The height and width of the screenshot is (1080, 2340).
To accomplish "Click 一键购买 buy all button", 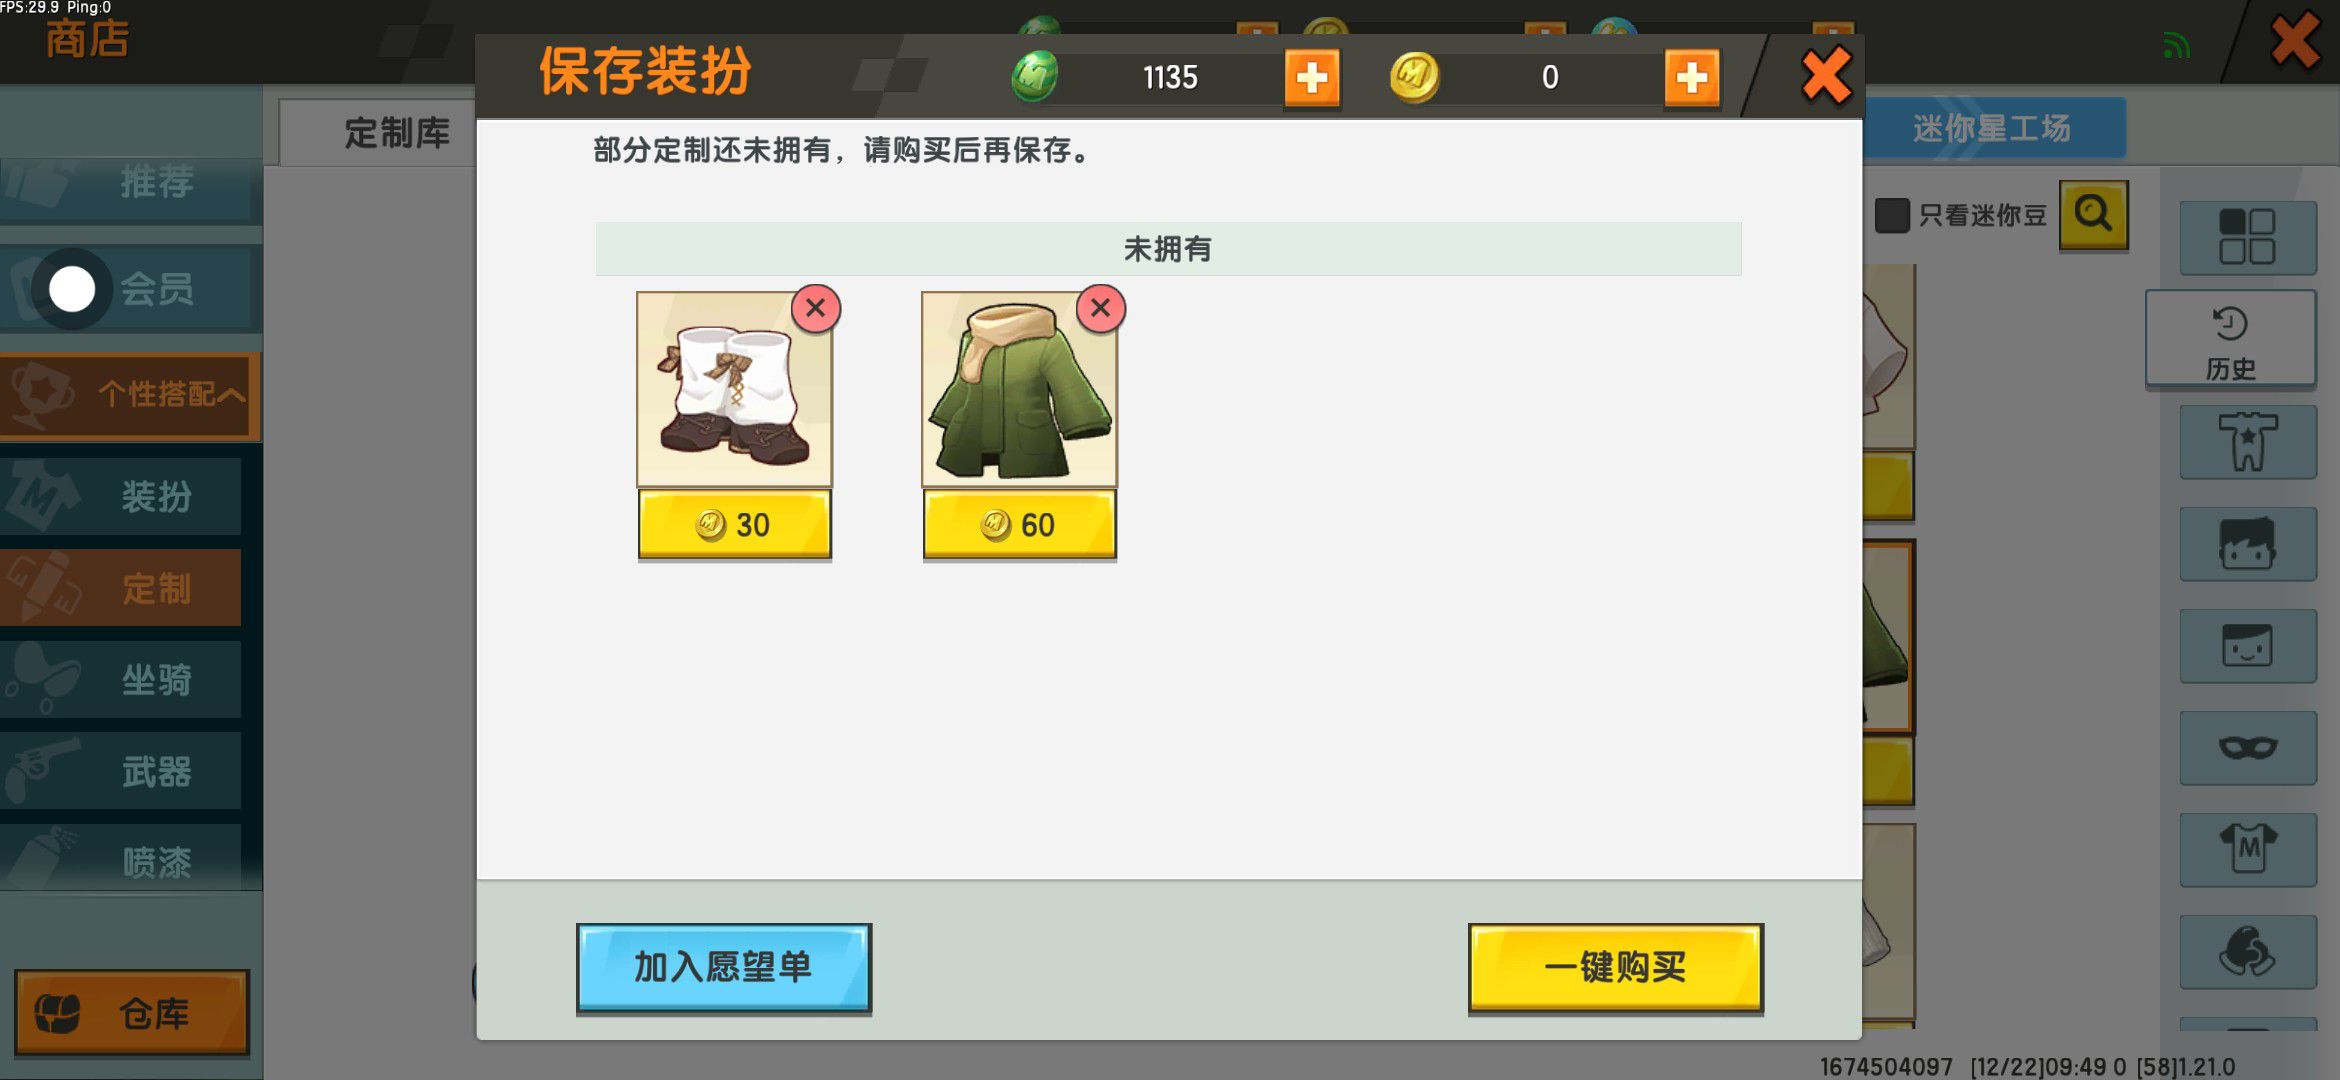I will pyautogui.click(x=1615, y=967).
